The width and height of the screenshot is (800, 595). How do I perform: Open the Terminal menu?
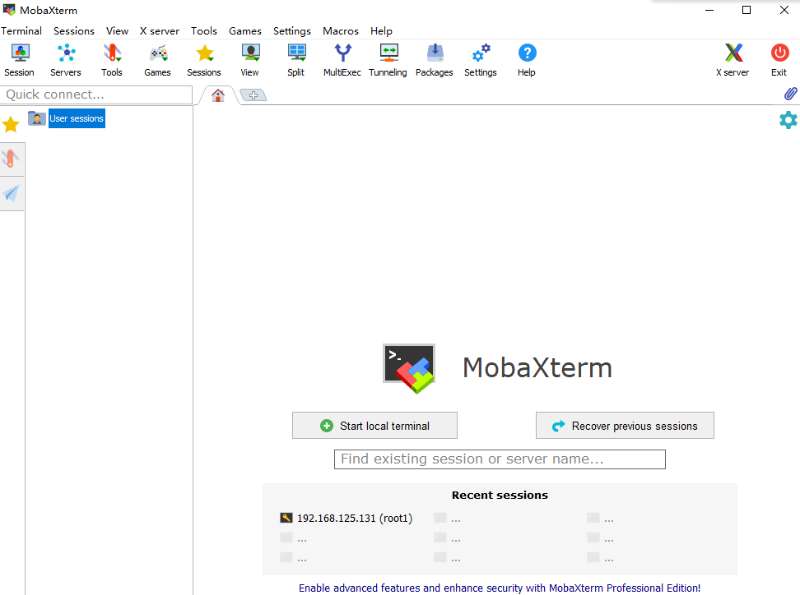point(21,31)
